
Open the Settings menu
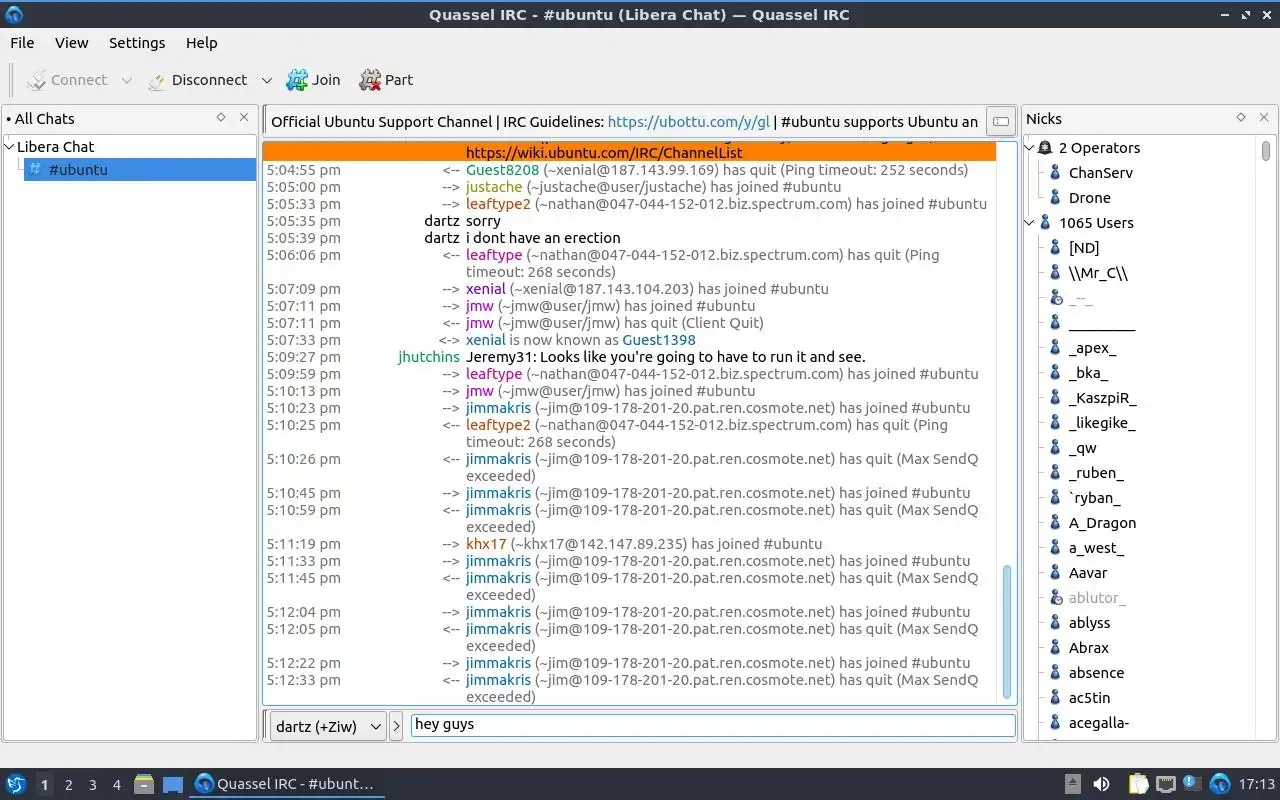(x=137, y=43)
